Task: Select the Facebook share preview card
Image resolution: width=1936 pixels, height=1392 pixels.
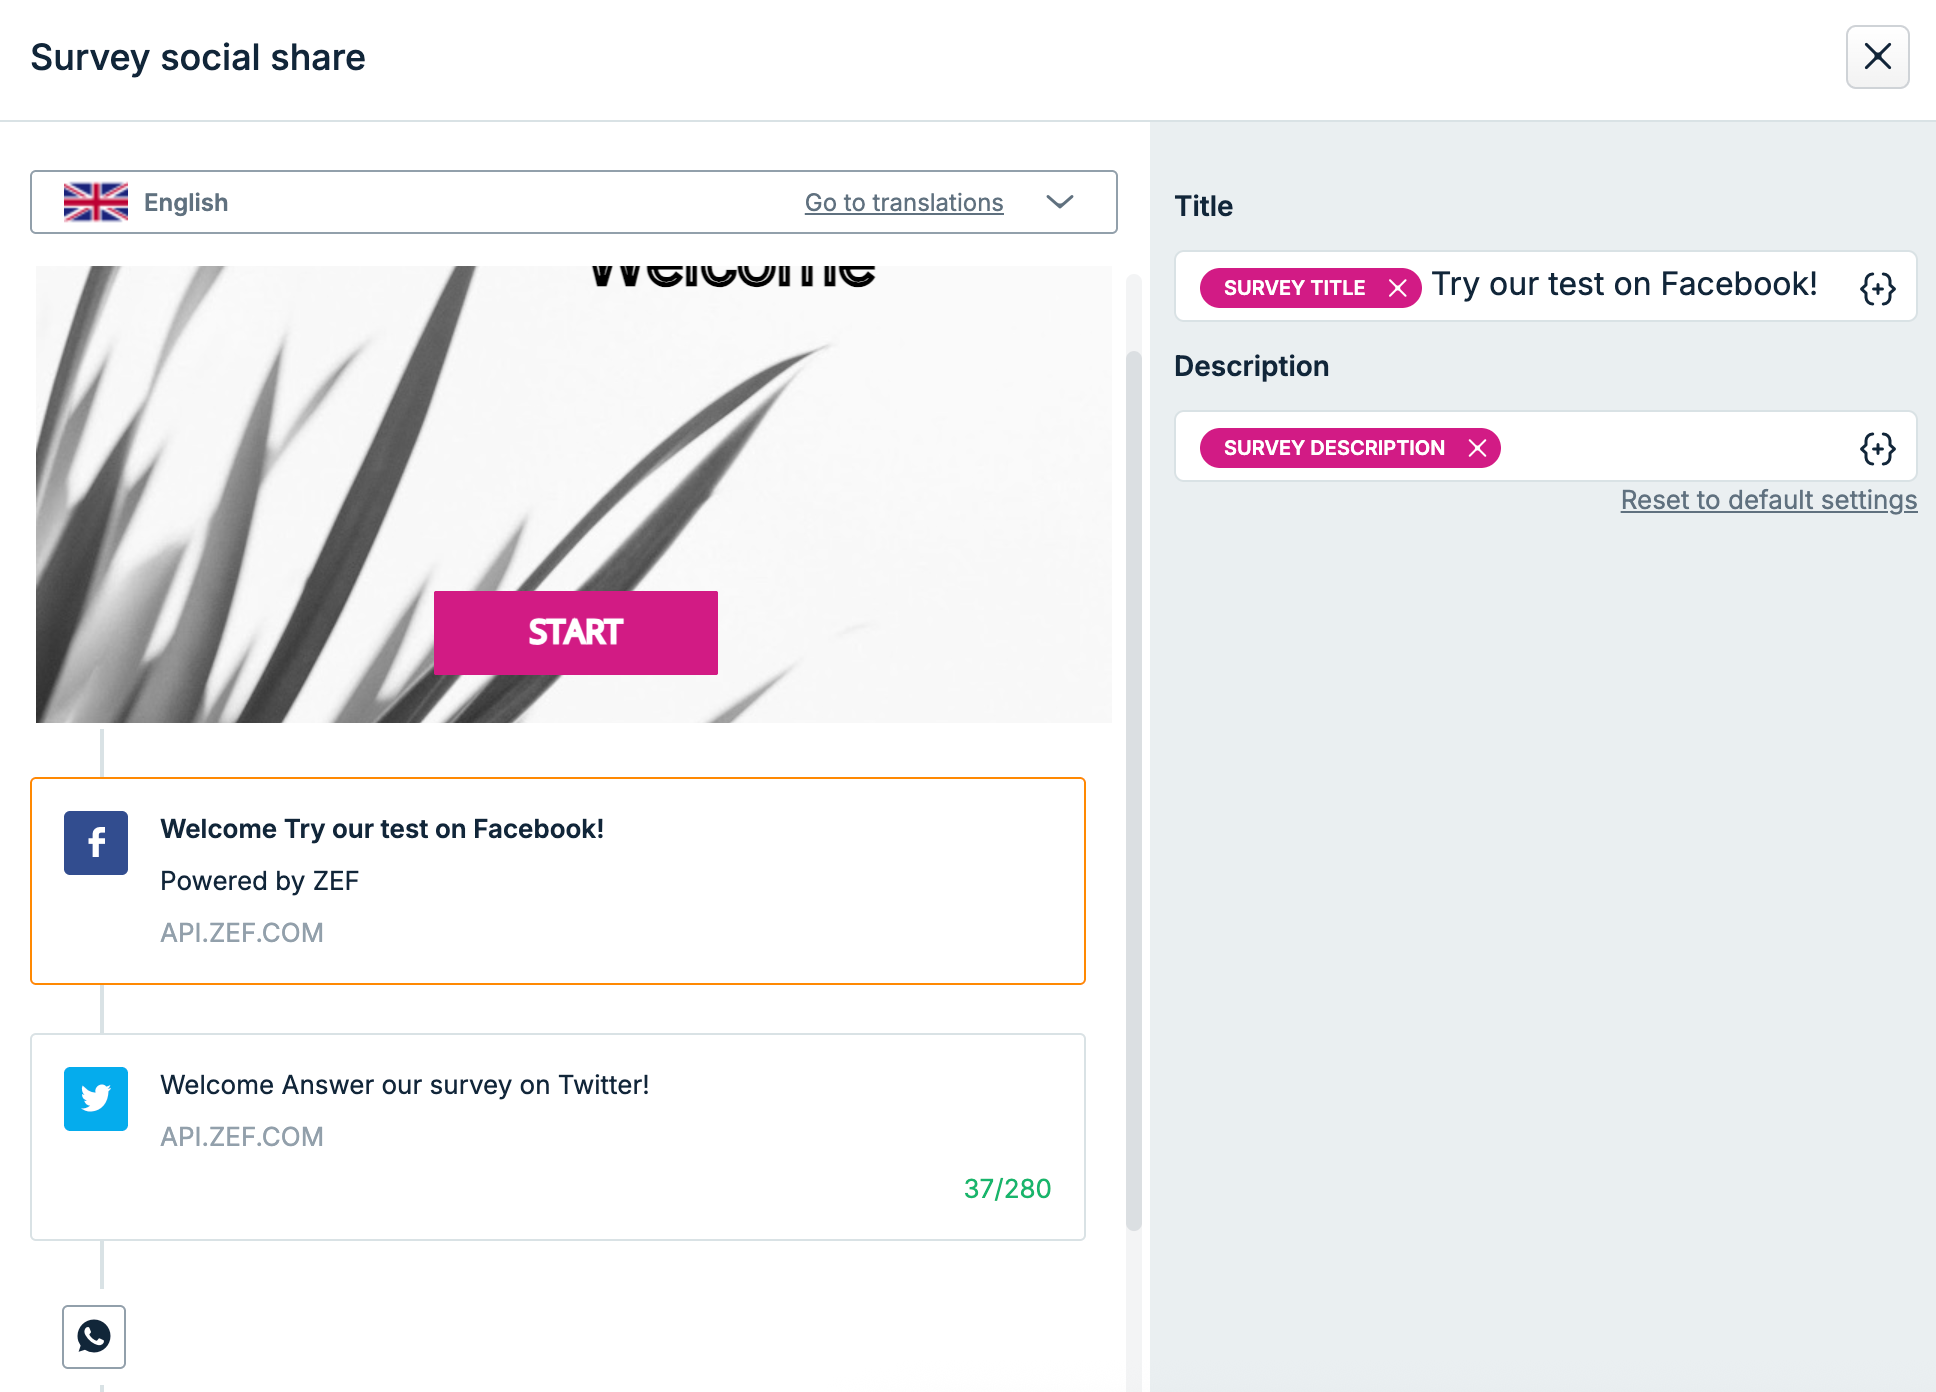Action: click(558, 881)
